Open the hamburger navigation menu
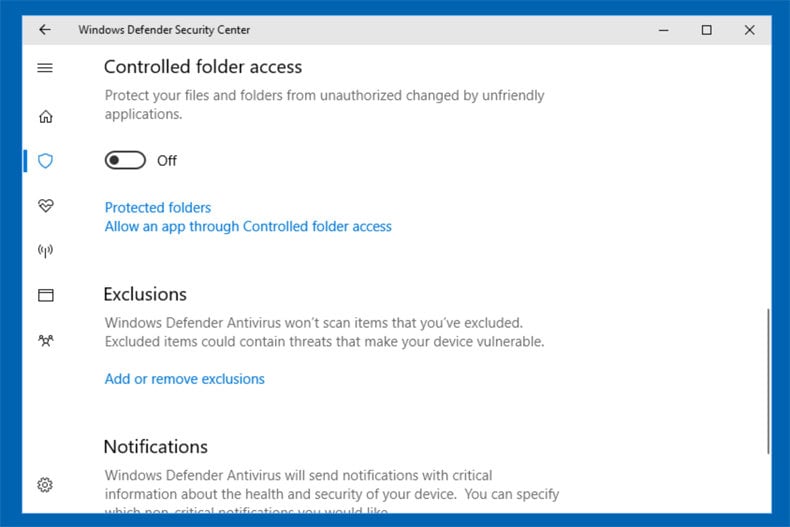 click(45, 68)
